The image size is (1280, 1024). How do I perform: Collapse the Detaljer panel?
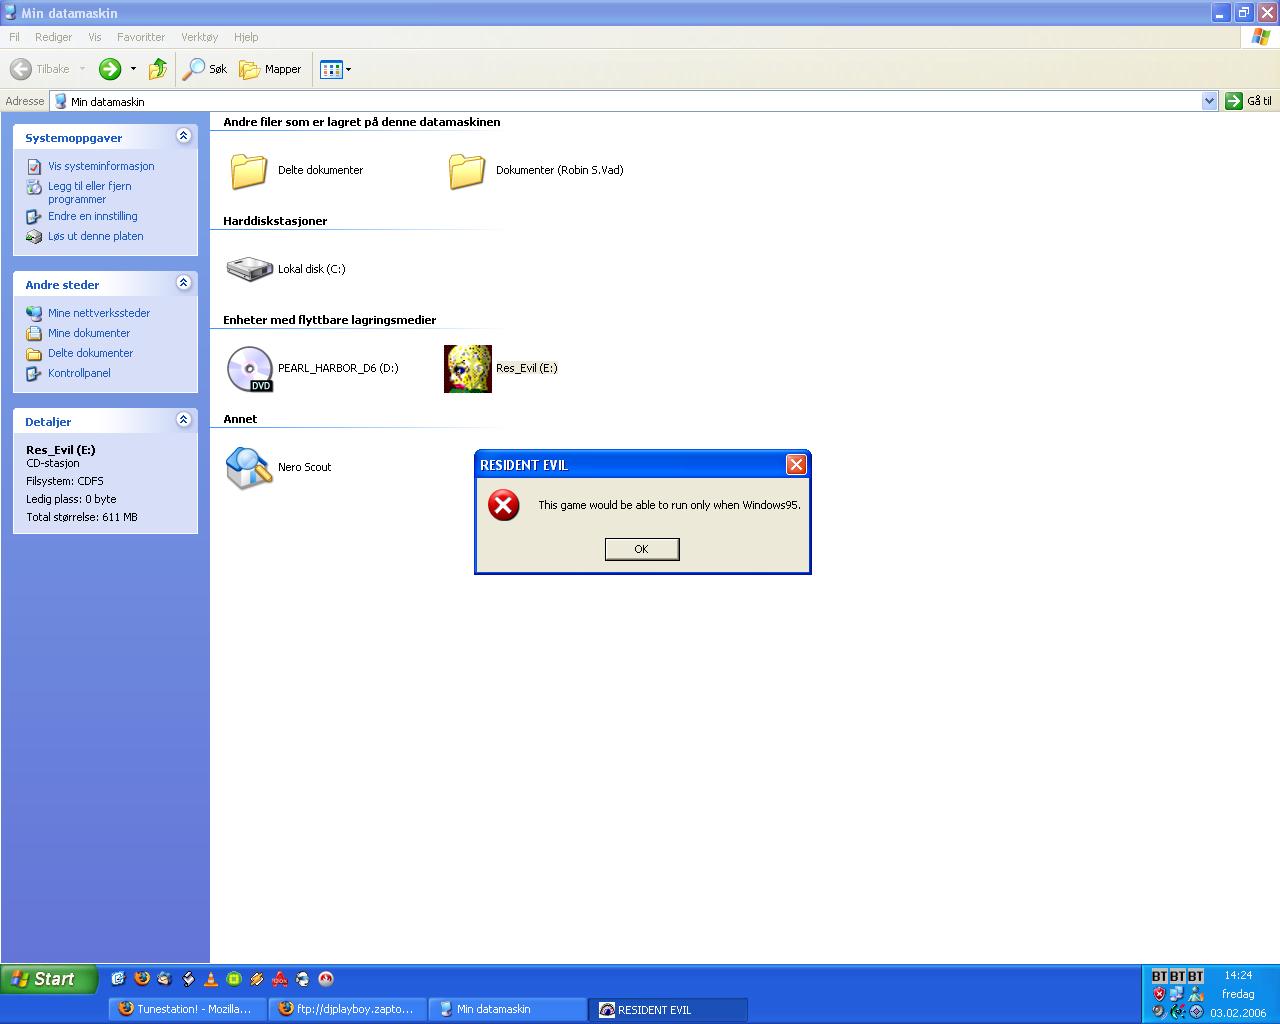tap(183, 420)
